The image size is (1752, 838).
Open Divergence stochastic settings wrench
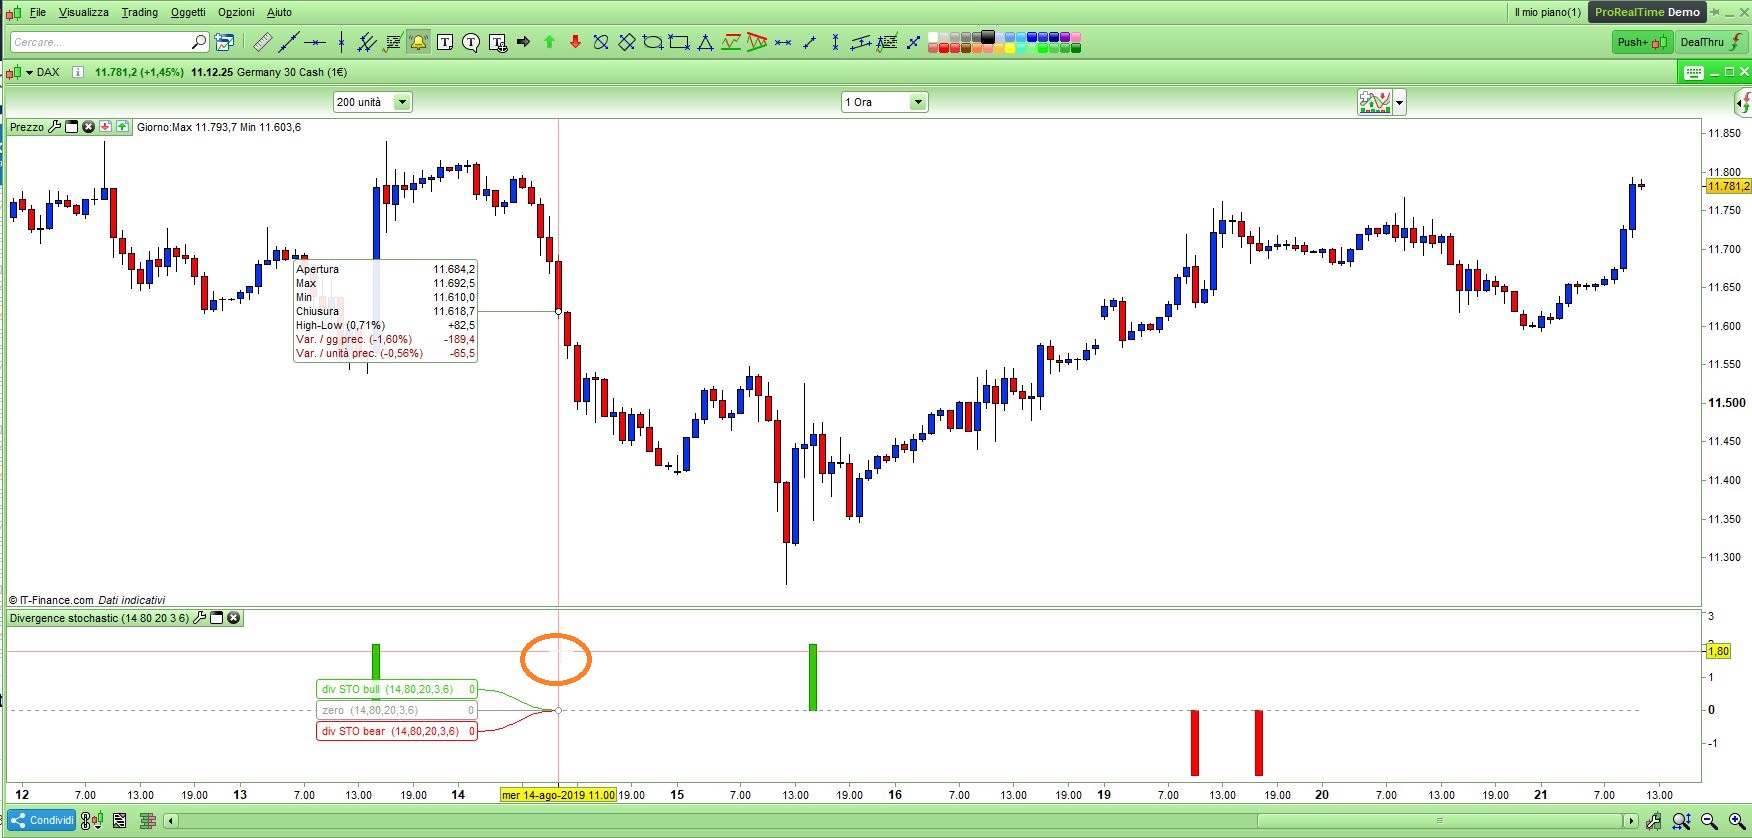pos(199,618)
